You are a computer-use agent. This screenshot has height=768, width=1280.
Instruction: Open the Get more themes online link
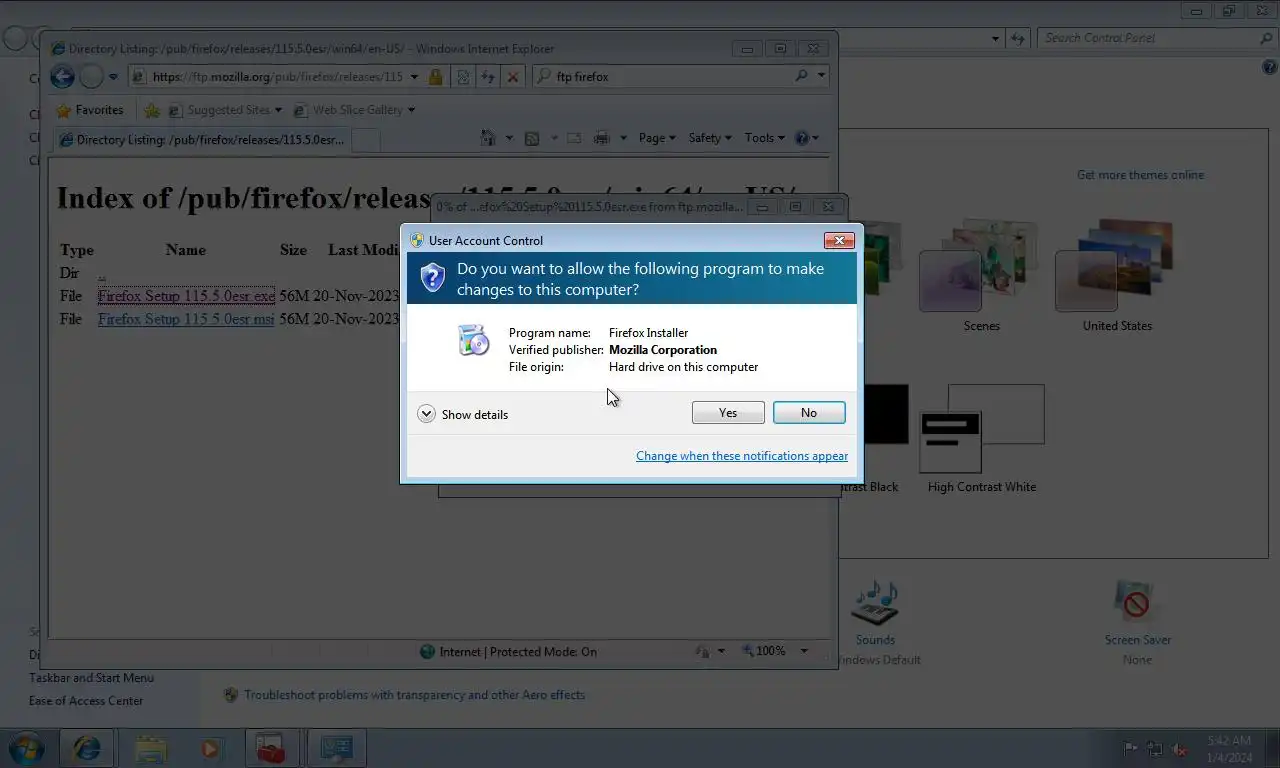coord(1140,175)
